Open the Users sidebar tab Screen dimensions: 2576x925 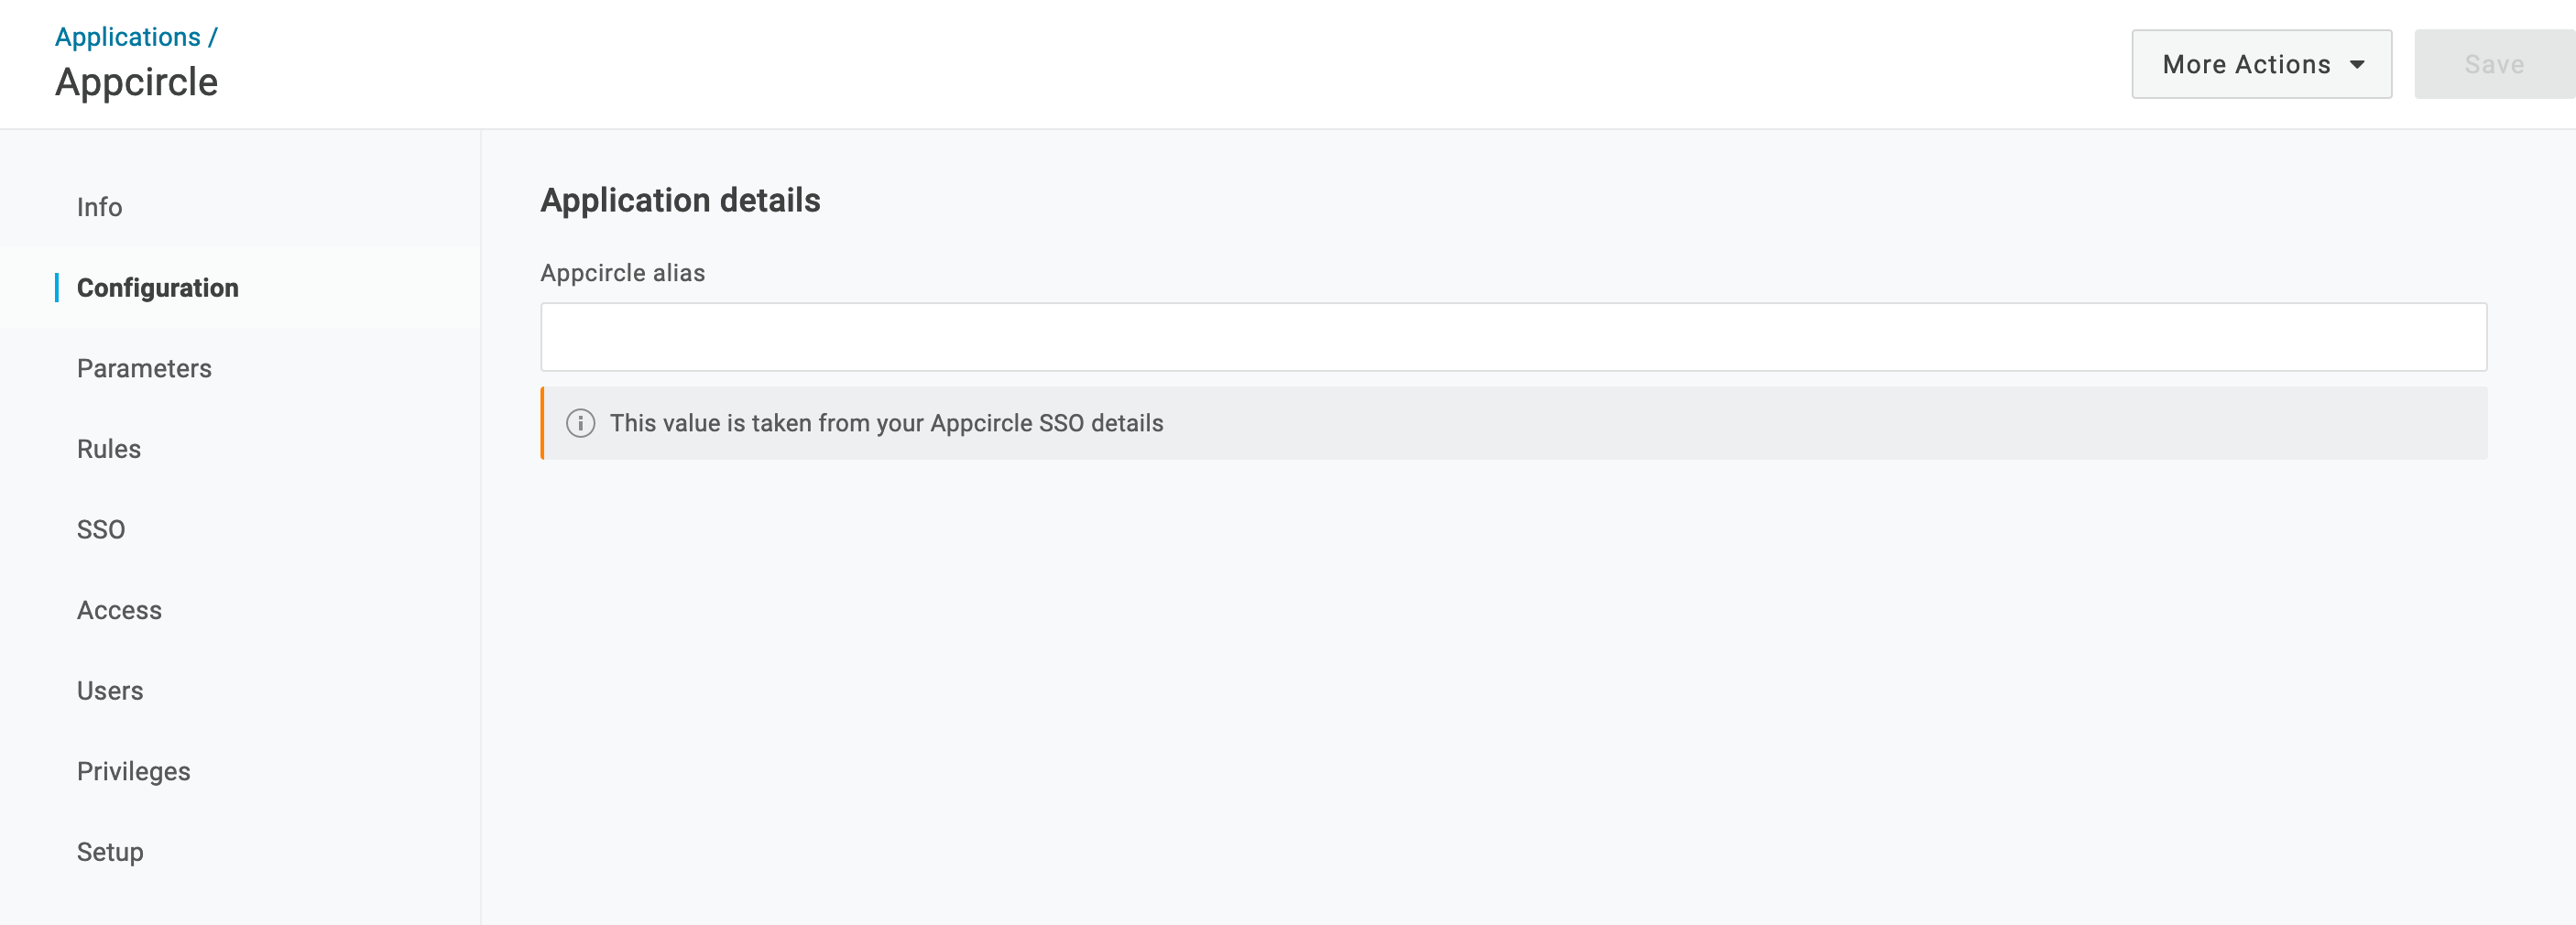(110, 691)
